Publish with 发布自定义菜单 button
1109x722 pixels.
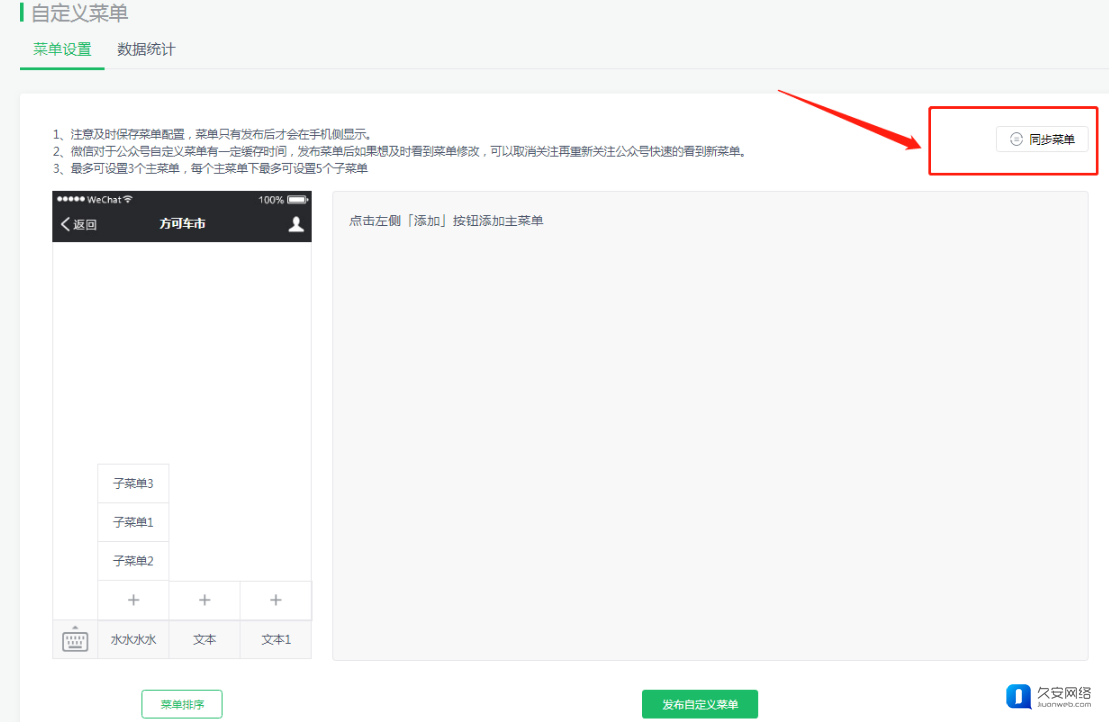[x=699, y=704]
